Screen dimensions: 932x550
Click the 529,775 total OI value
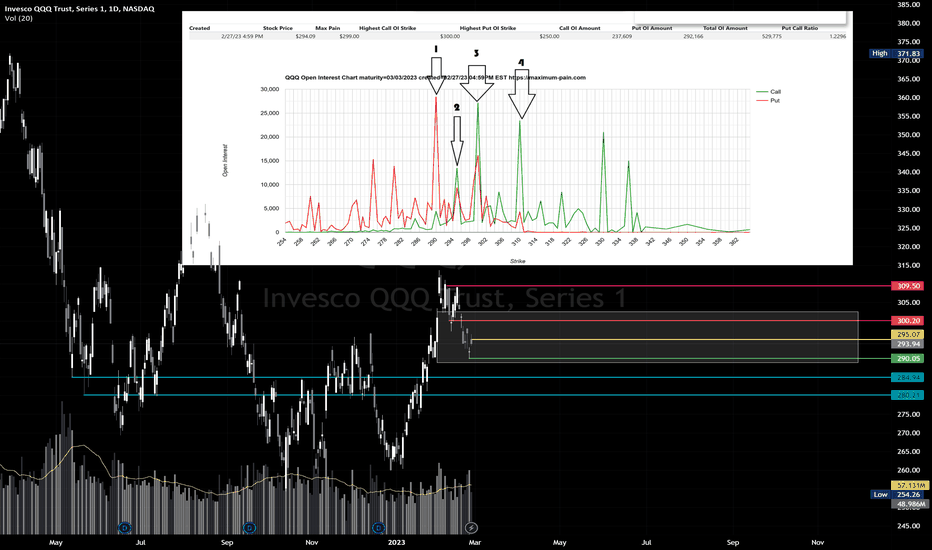pos(772,36)
